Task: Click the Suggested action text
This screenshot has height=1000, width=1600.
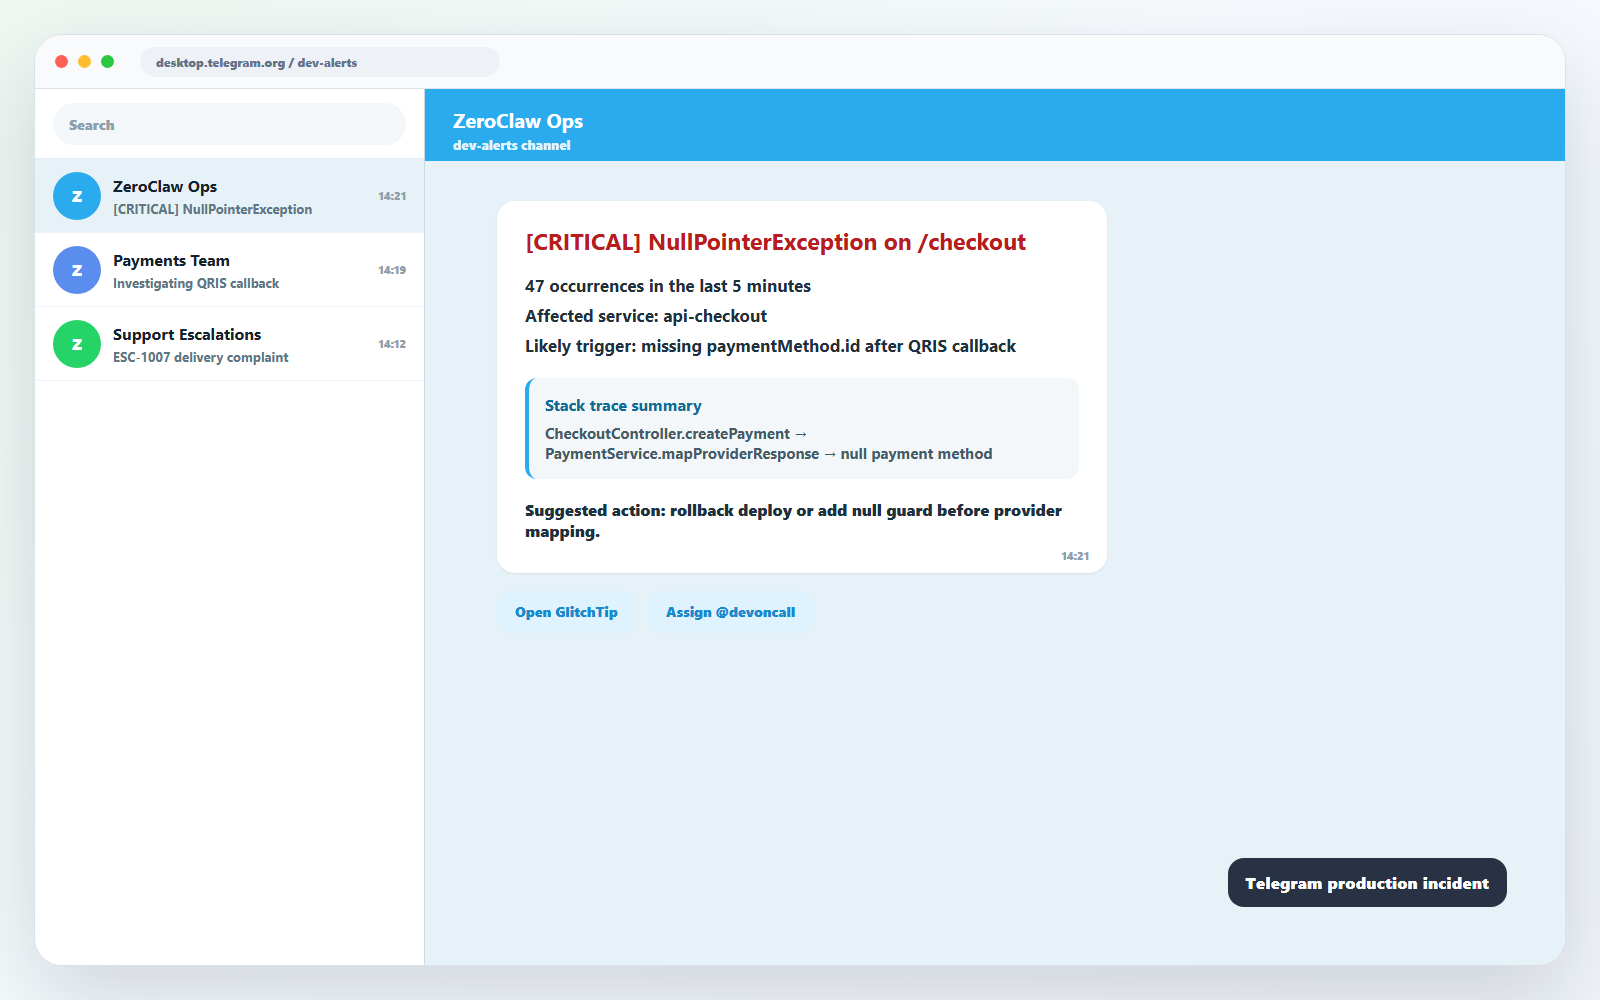Action: 794,521
